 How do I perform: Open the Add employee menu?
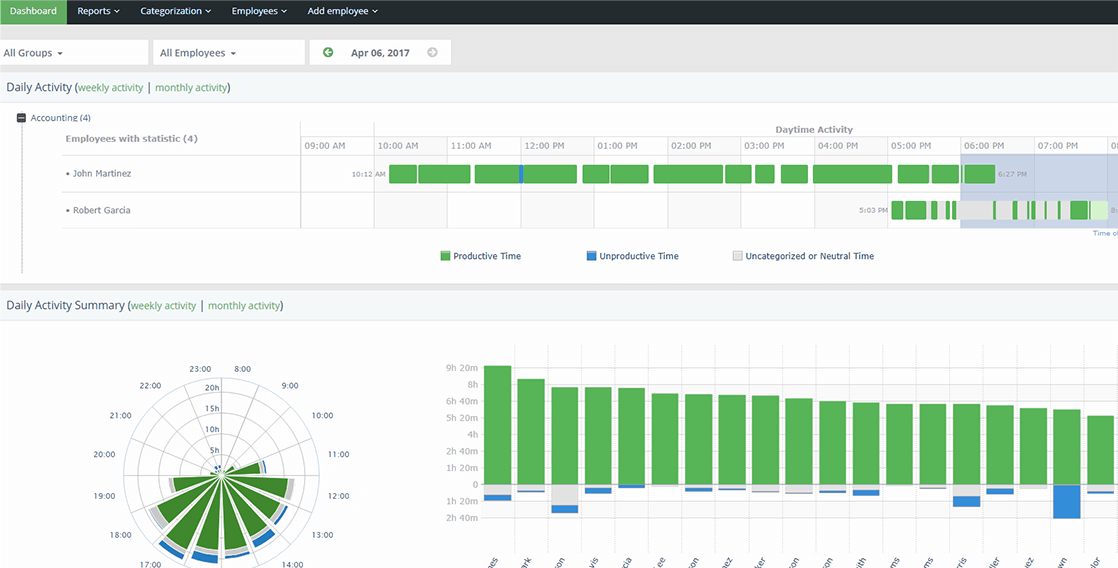click(342, 11)
